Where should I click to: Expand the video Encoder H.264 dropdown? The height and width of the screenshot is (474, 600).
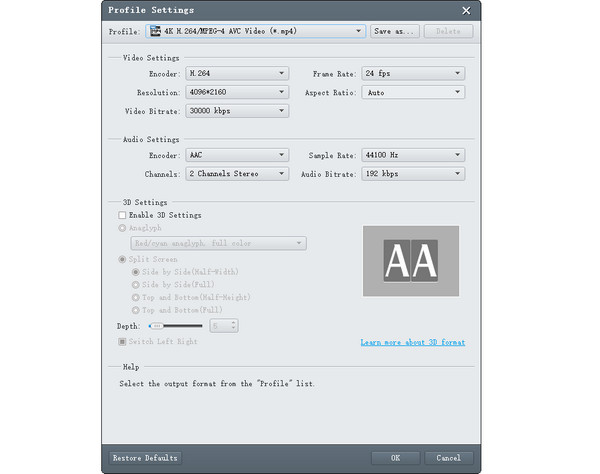coord(282,73)
